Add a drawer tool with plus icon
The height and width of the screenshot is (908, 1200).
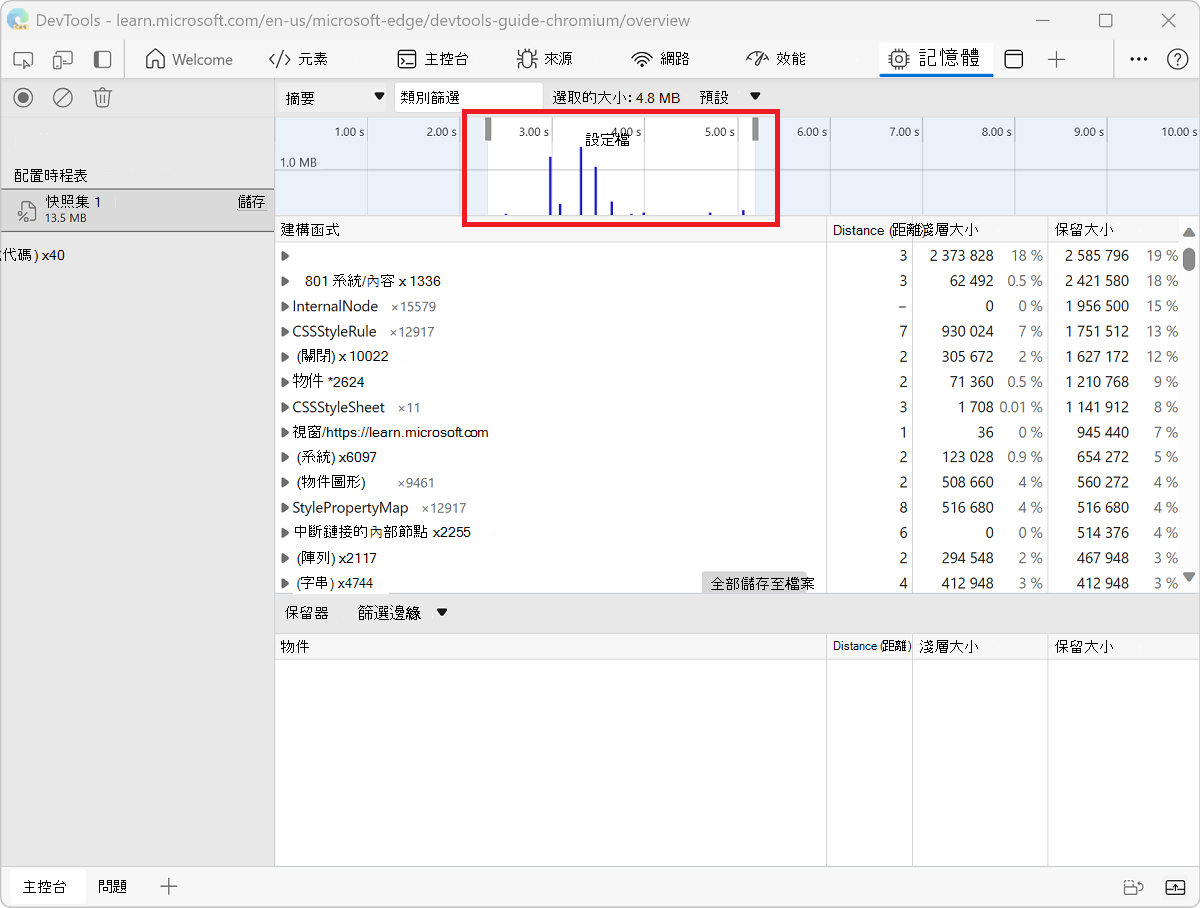[169, 886]
